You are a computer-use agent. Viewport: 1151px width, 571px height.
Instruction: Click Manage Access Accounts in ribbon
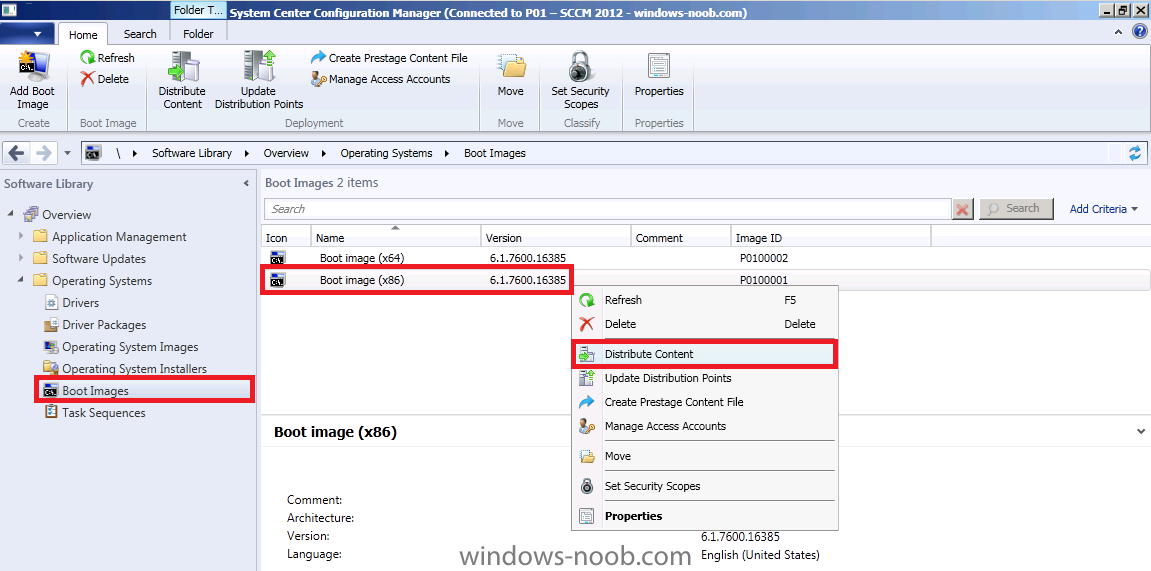click(x=380, y=79)
